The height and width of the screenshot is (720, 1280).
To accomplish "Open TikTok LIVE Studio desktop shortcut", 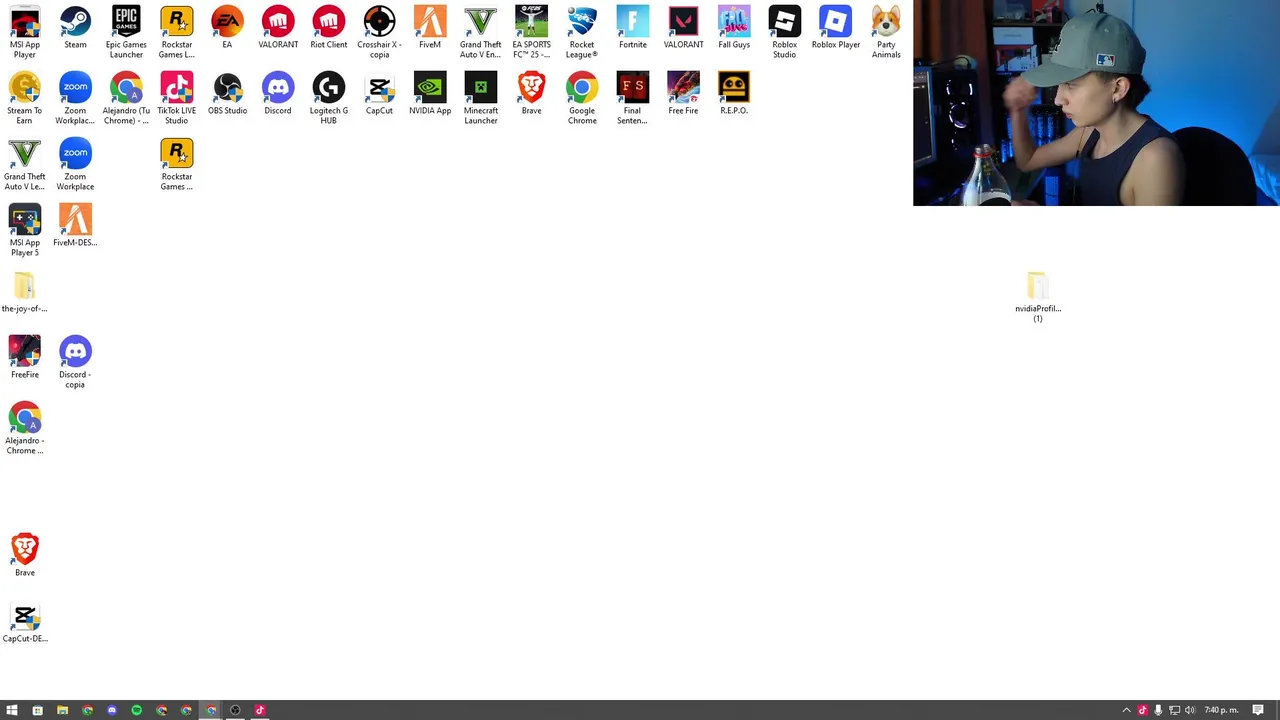I will tap(177, 98).
